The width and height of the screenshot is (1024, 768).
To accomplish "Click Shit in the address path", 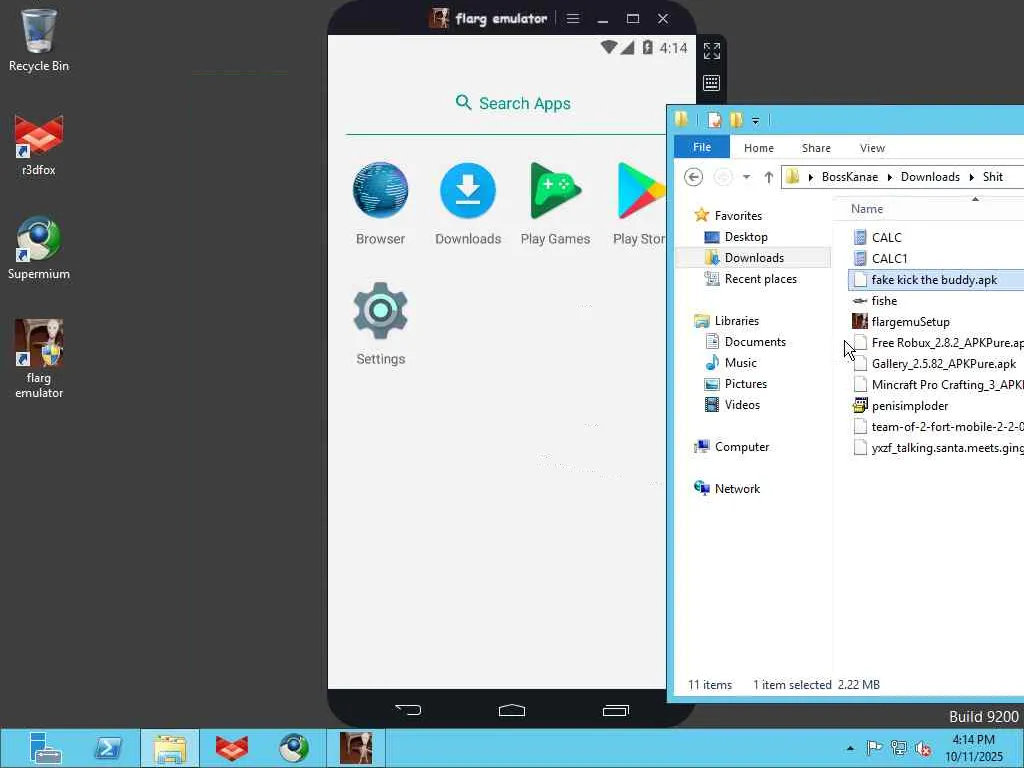I will pyautogui.click(x=992, y=177).
